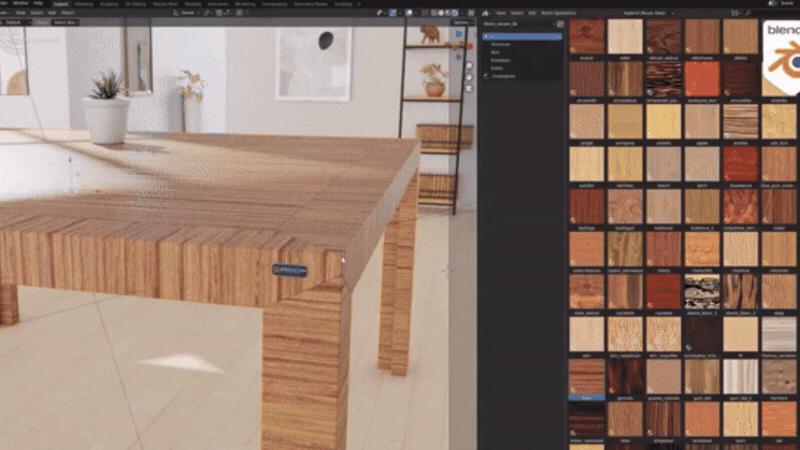Select the bloodwood material thumbnail

click(x=740, y=164)
